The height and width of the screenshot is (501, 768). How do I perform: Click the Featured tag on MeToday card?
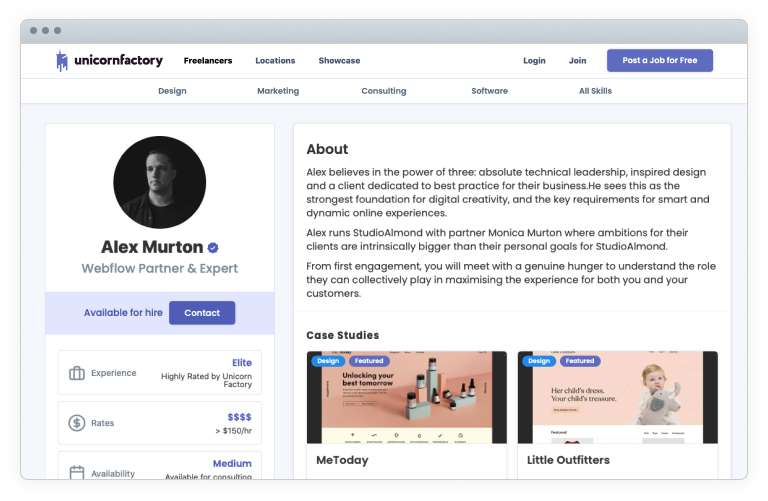point(369,361)
